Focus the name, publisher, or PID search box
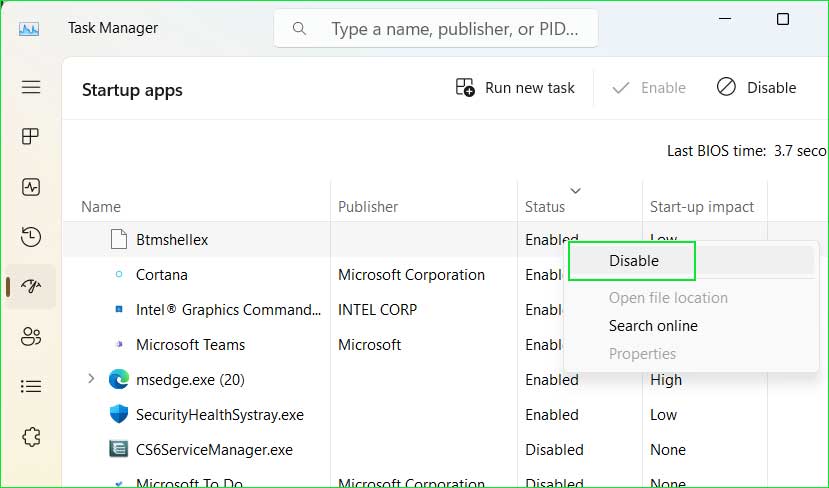The image size is (829, 488). pyautogui.click(x=436, y=29)
